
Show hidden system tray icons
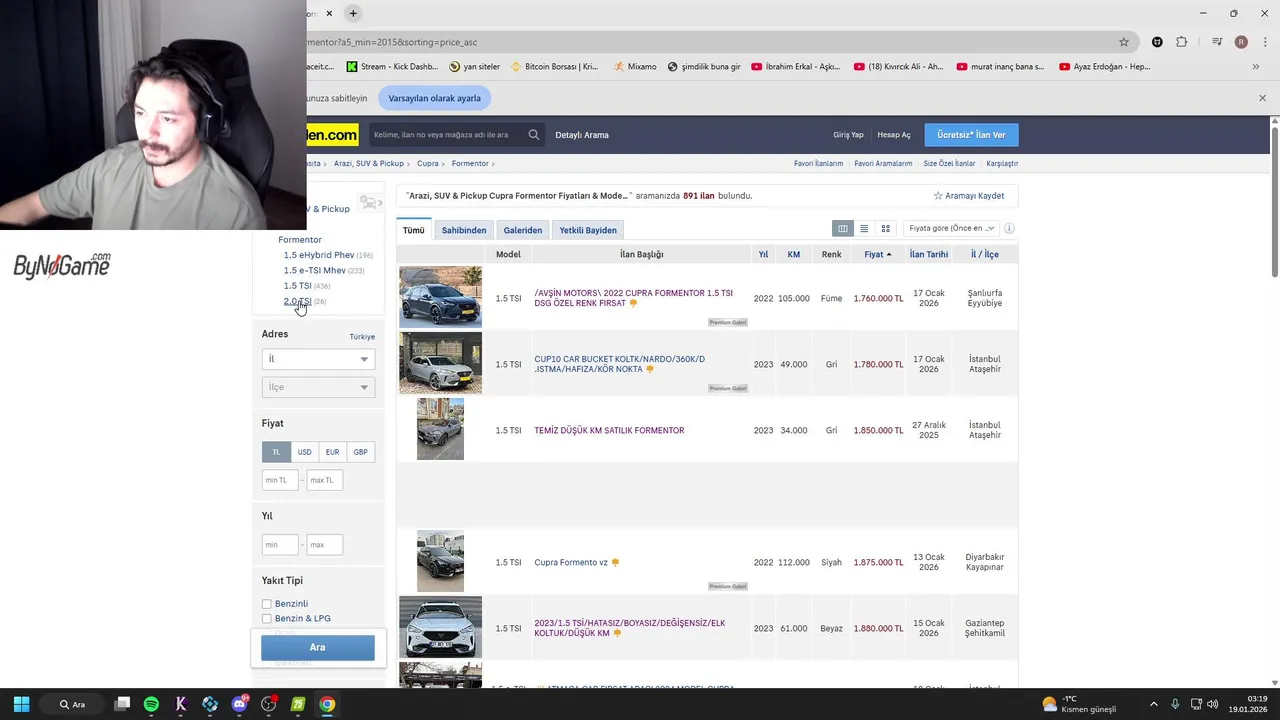pos(1153,704)
